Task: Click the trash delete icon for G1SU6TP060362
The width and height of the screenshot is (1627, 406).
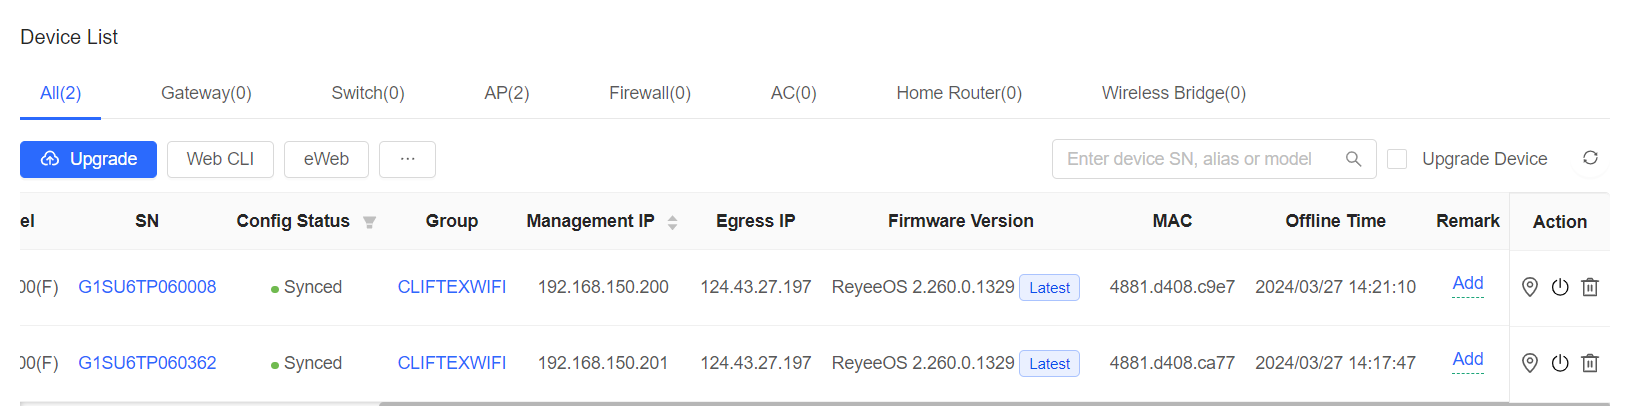Action: tap(1590, 363)
